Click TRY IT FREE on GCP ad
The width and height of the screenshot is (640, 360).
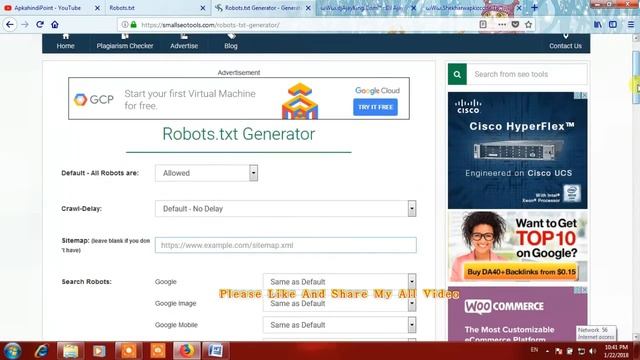coord(375,107)
